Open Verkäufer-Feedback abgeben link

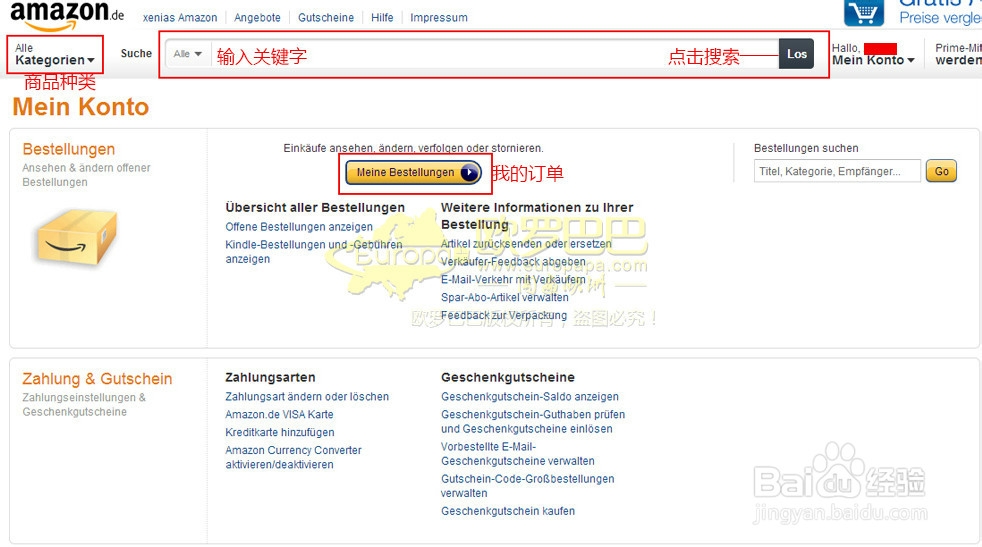pyautogui.click(x=514, y=262)
